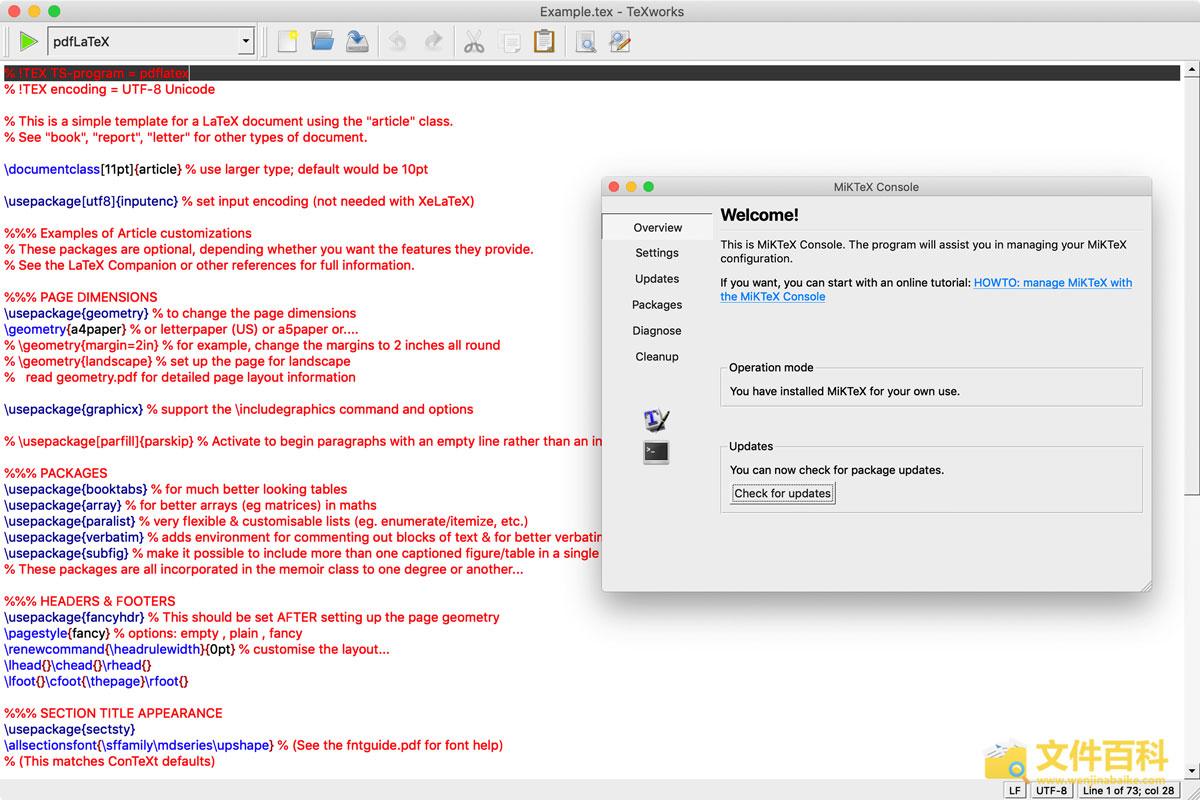Click the \renewcommand{\headrulewidth} line
Viewport: 1200px width, 800px height.
pos(197,649)
